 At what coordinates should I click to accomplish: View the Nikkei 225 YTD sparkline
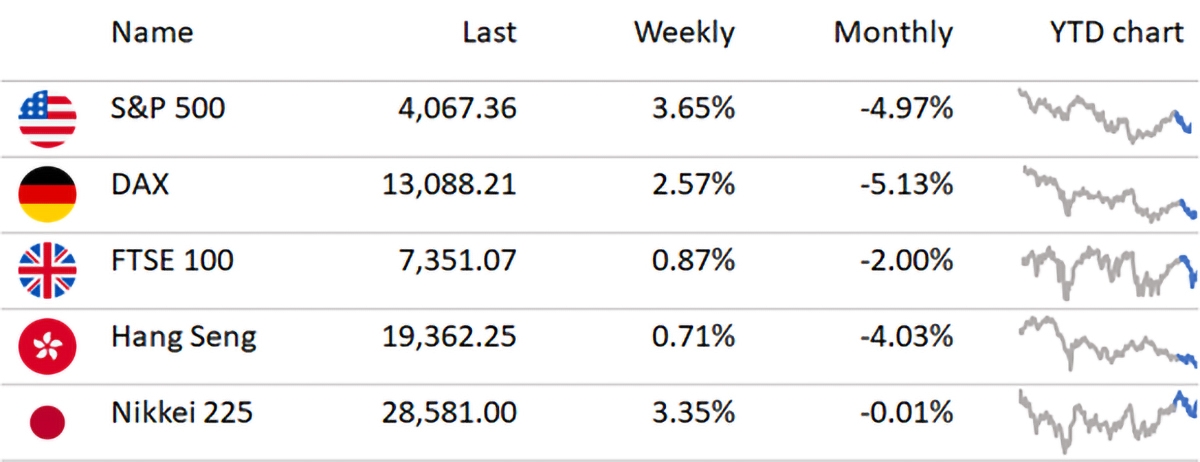click(1104, 421)
